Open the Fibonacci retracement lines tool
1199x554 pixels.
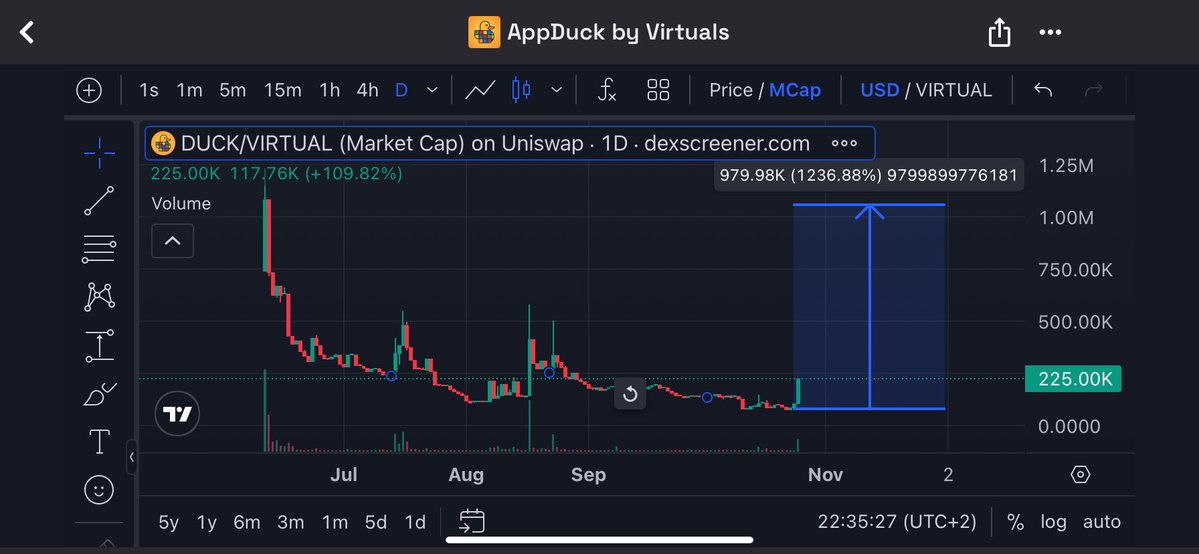tap(99, 249)
